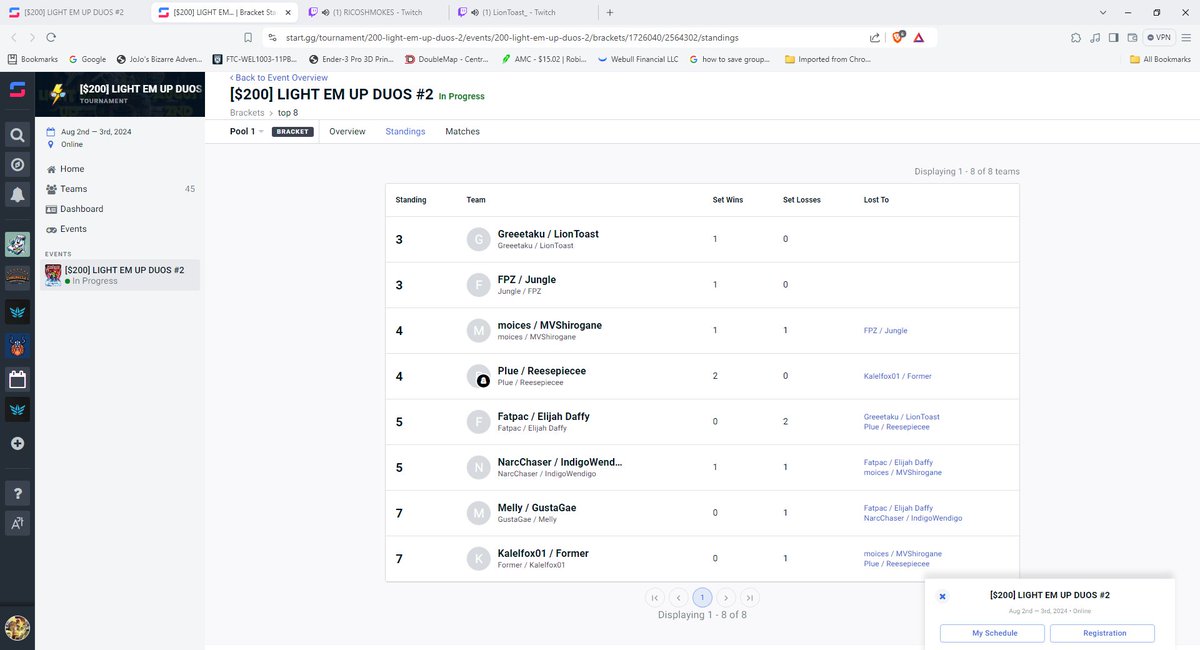Open Dashboard in tournament sidebar
The height and width of the screenshot is (650, 1200).
point(81,209)
